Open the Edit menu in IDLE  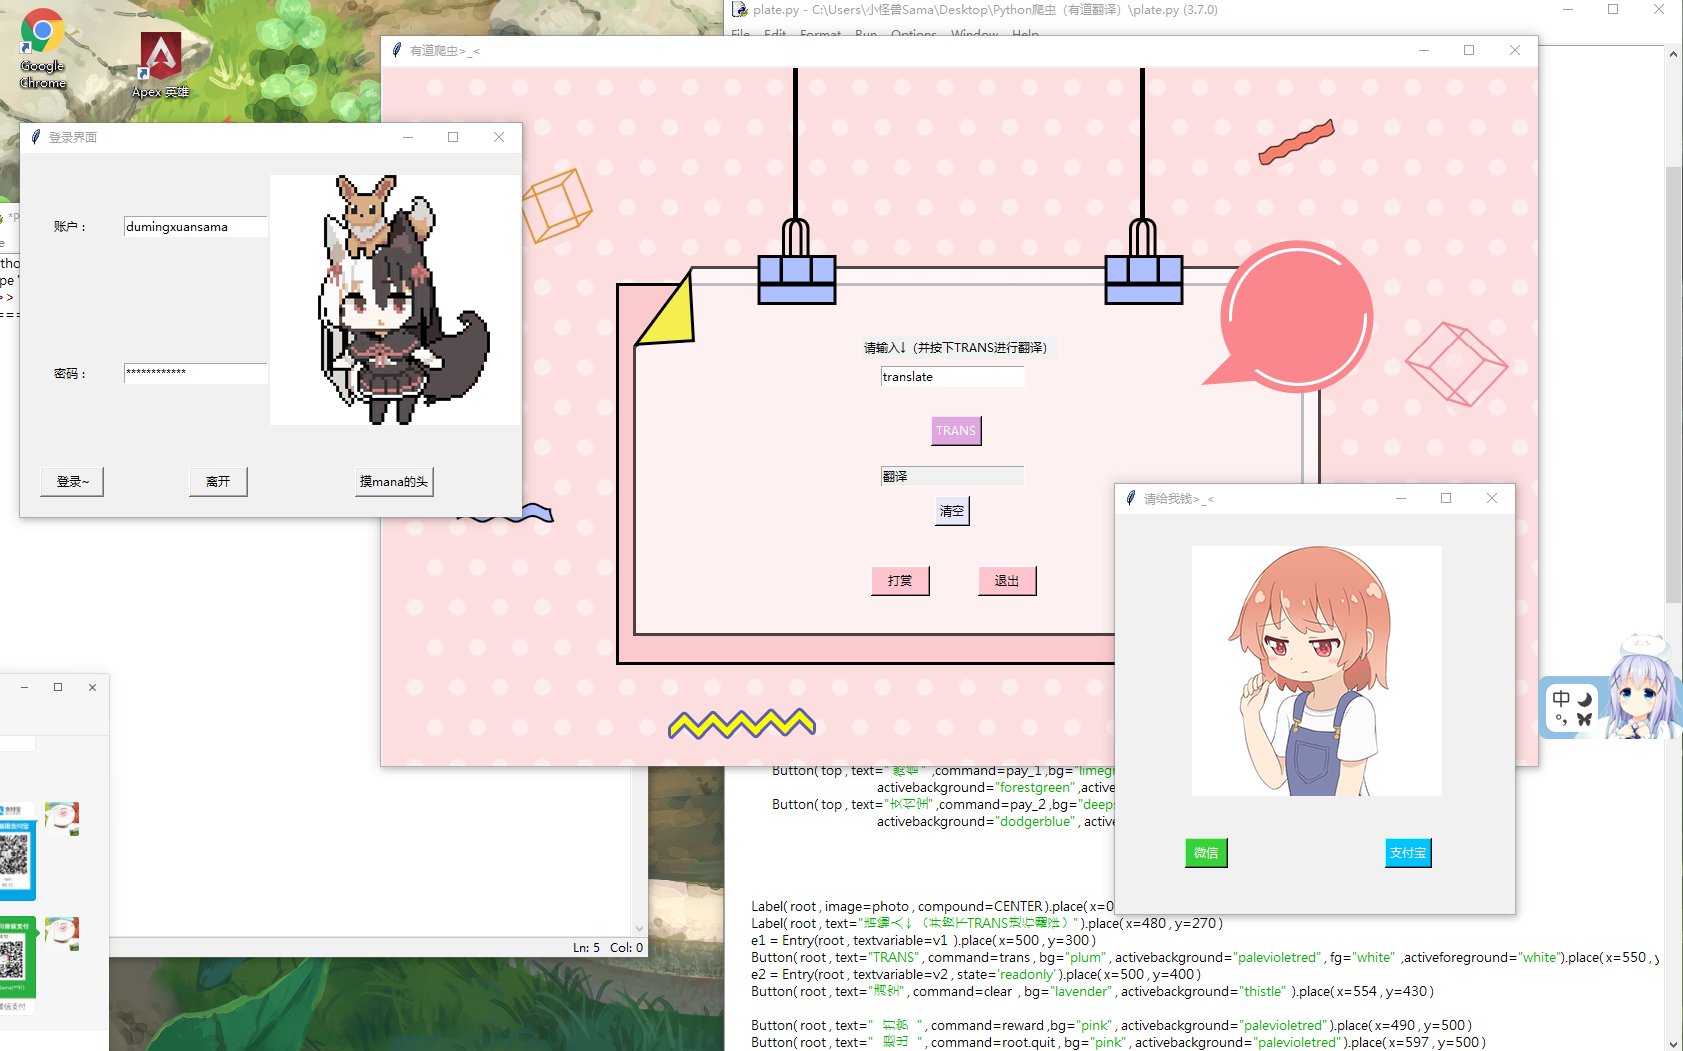775,34
